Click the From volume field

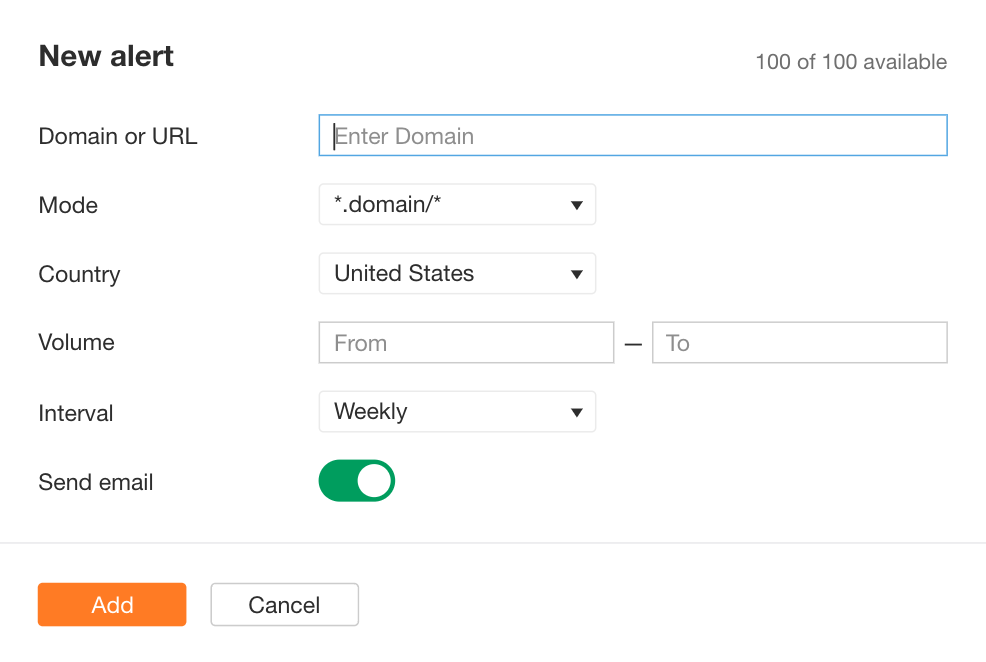(466, 342)
